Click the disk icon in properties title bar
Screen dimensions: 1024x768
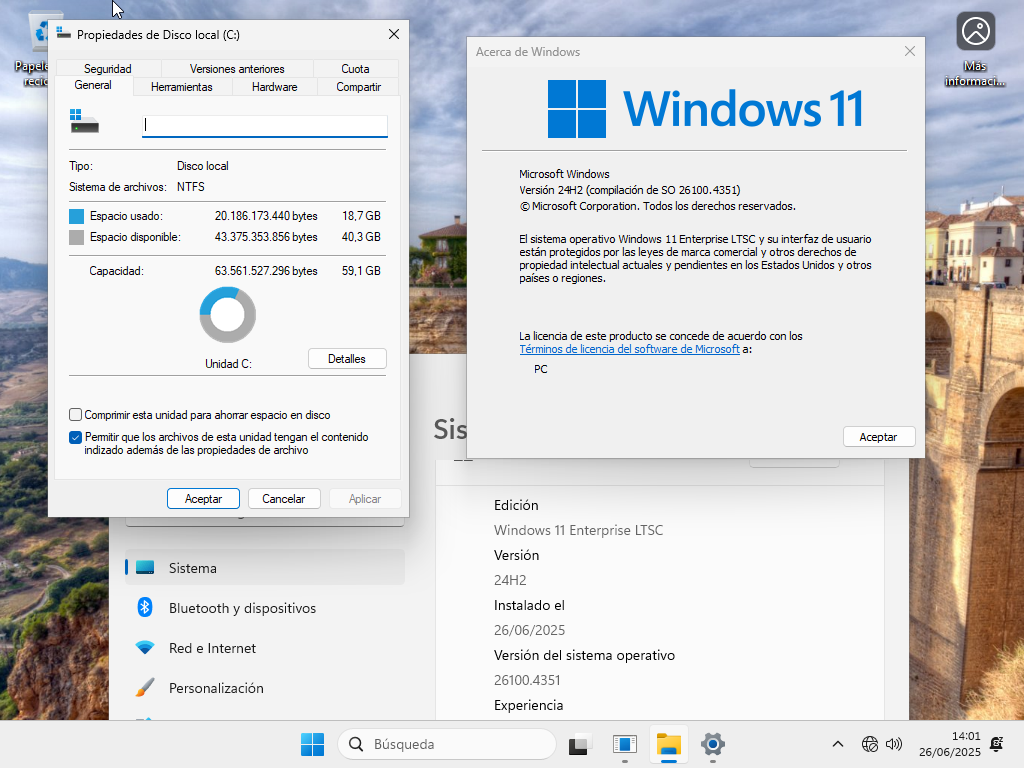tap(63, 33)
